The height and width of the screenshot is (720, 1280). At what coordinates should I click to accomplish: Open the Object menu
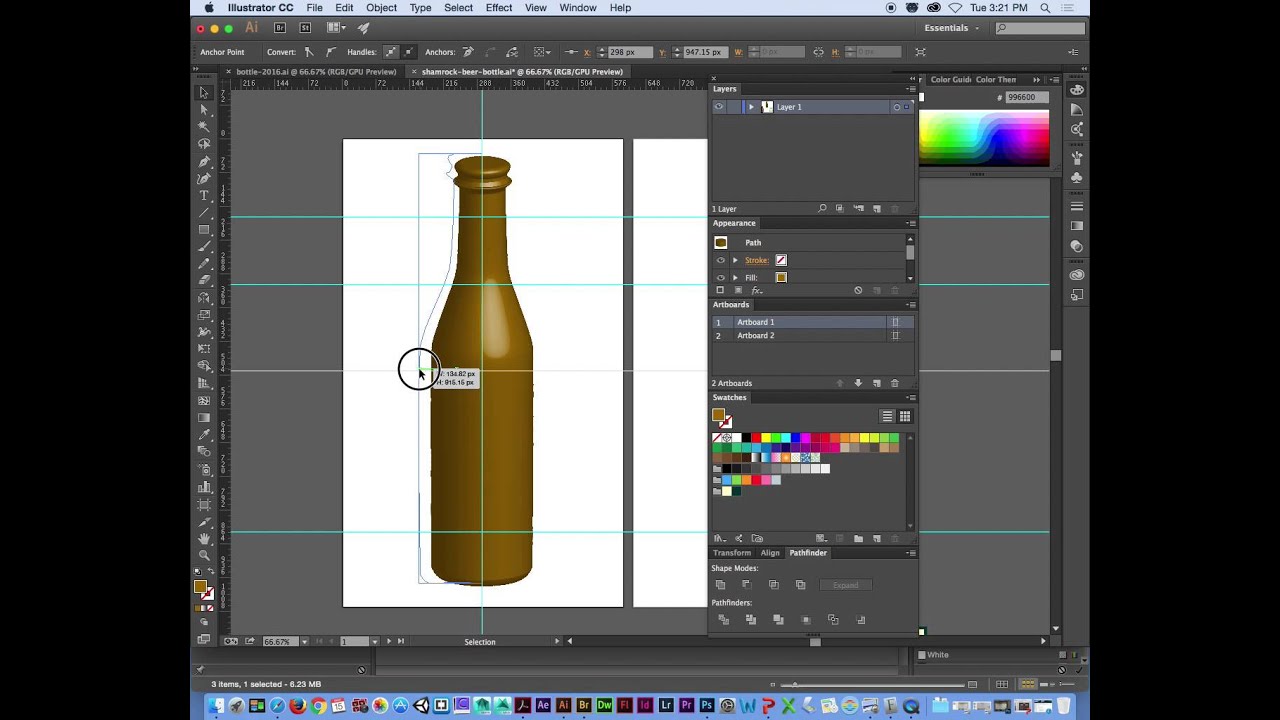click(381, 8)
